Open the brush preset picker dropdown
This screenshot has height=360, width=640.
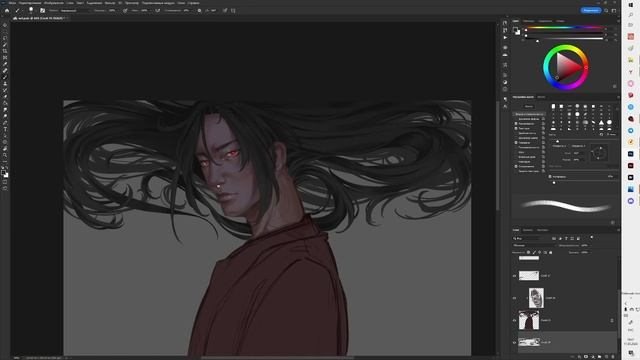pos(31,11)
